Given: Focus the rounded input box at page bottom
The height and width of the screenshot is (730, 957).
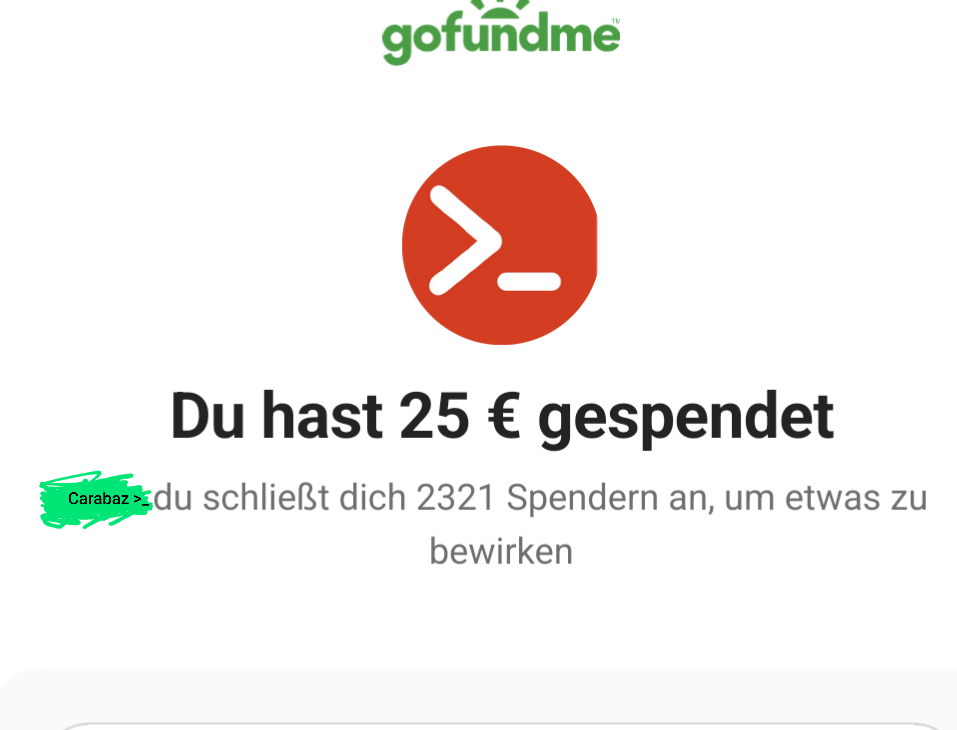Looking at the screenshot, I should (x=500, y=726).
